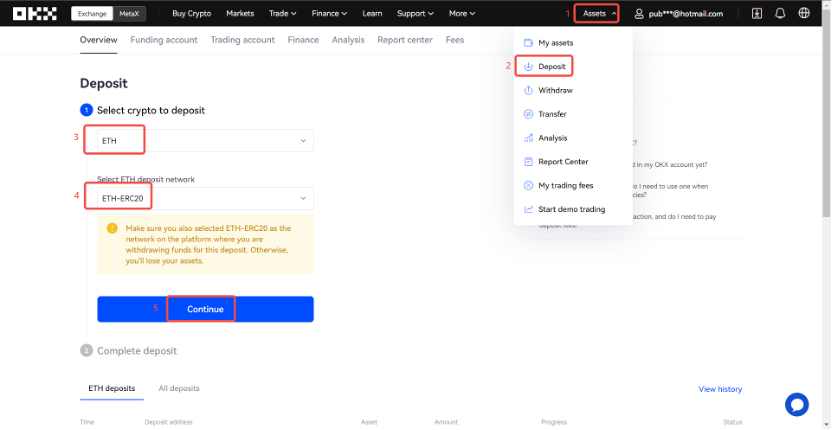Switch to Exchange mode

[x=92, y=14]
